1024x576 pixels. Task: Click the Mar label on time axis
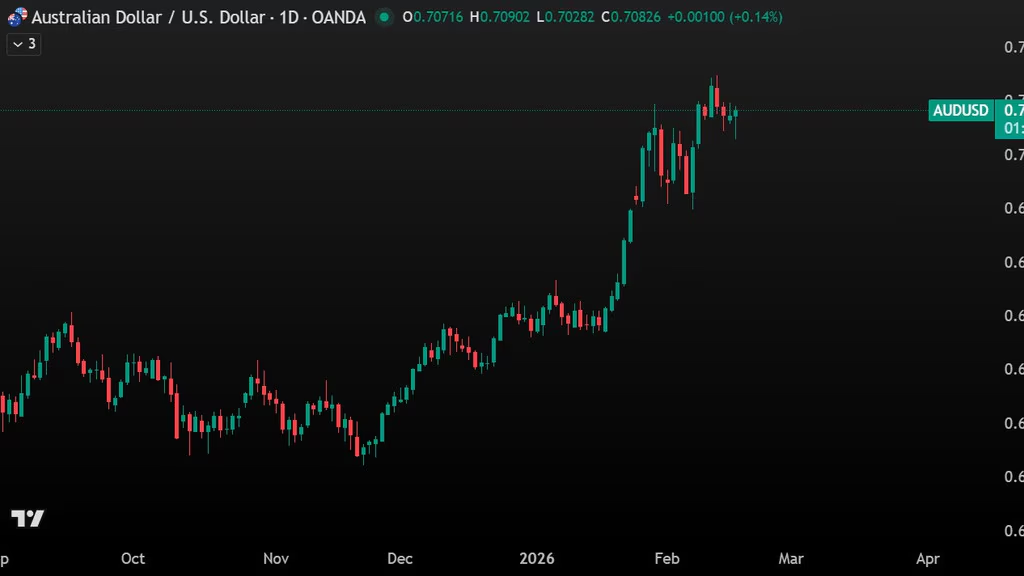tap(791, 558)
